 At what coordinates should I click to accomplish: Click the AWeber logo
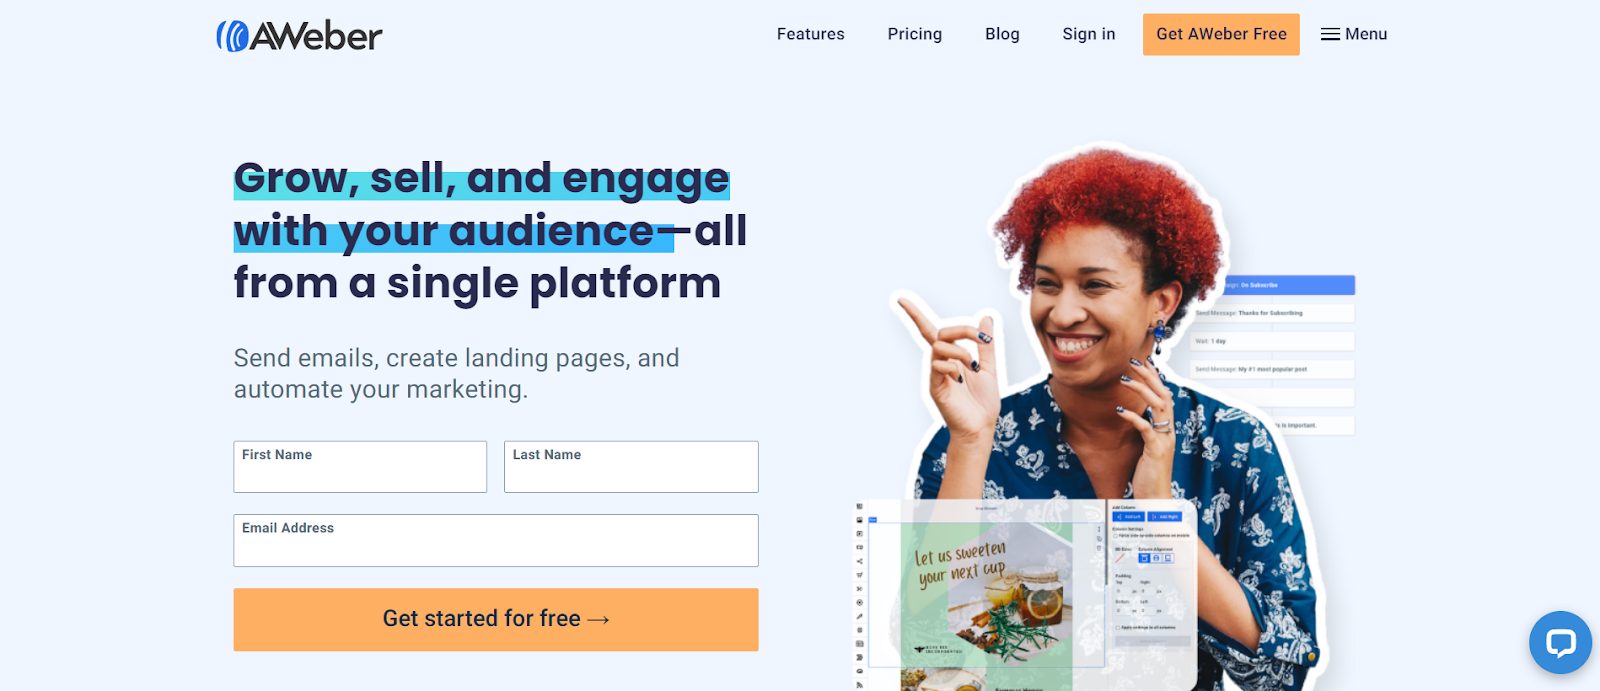click(299, 36)
